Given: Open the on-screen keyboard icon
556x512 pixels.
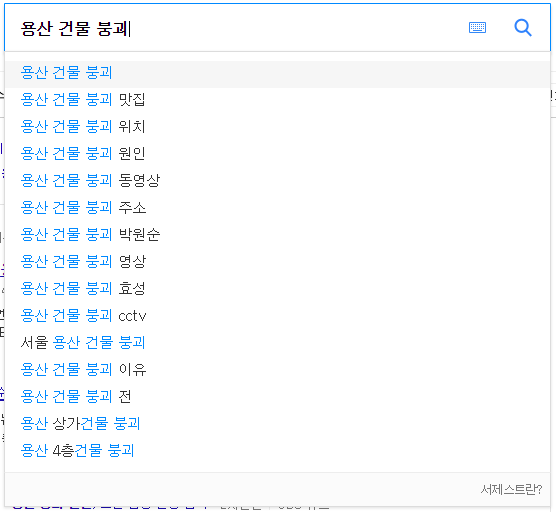Looking at the screenshot, I should 477,27.
